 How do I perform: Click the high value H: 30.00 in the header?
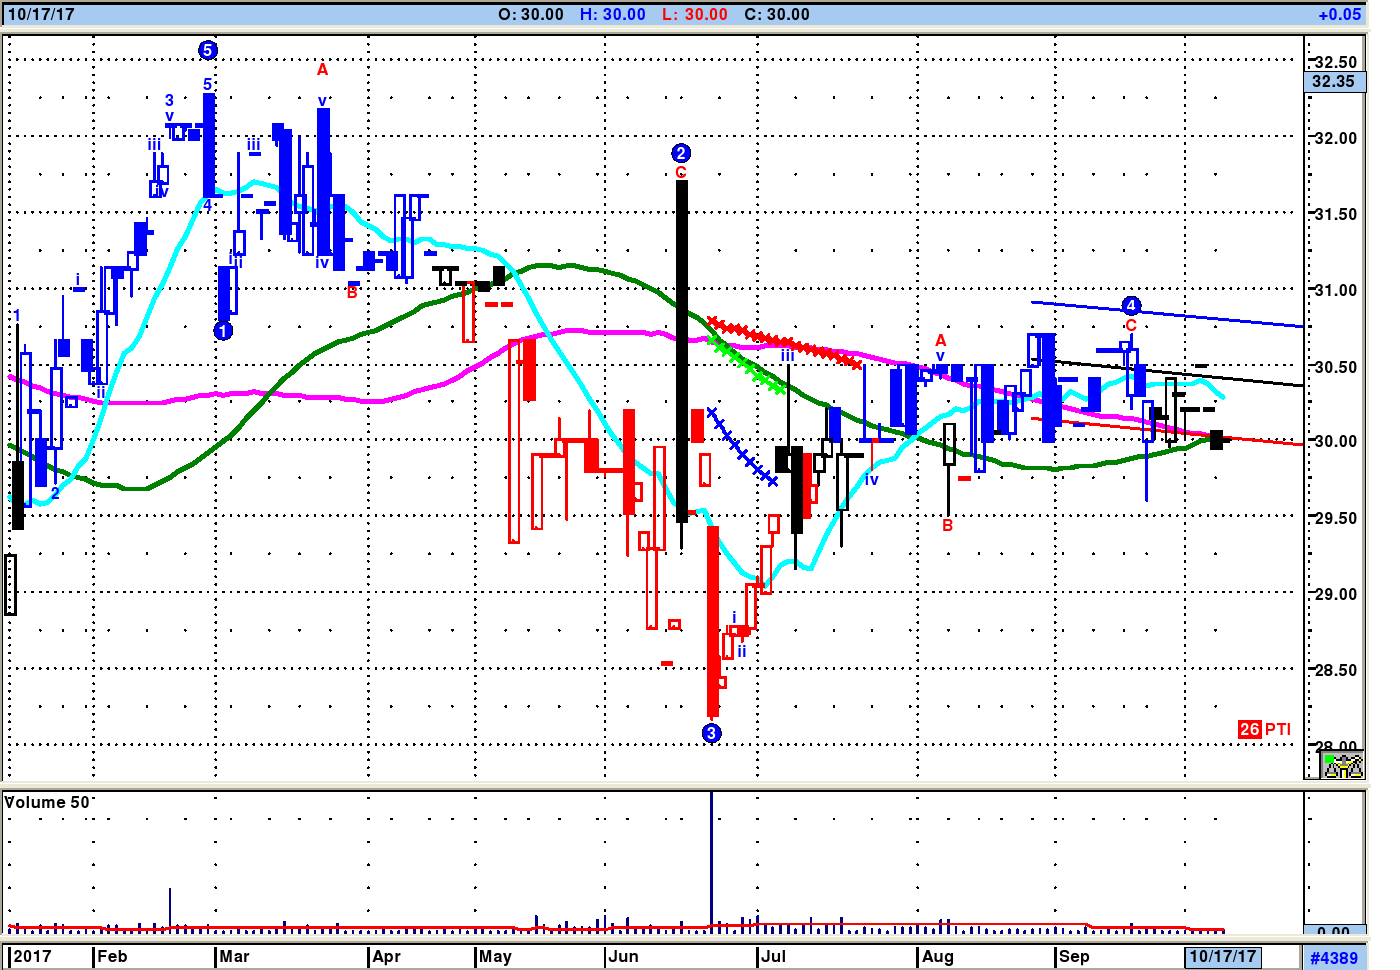tap(612, 14)
